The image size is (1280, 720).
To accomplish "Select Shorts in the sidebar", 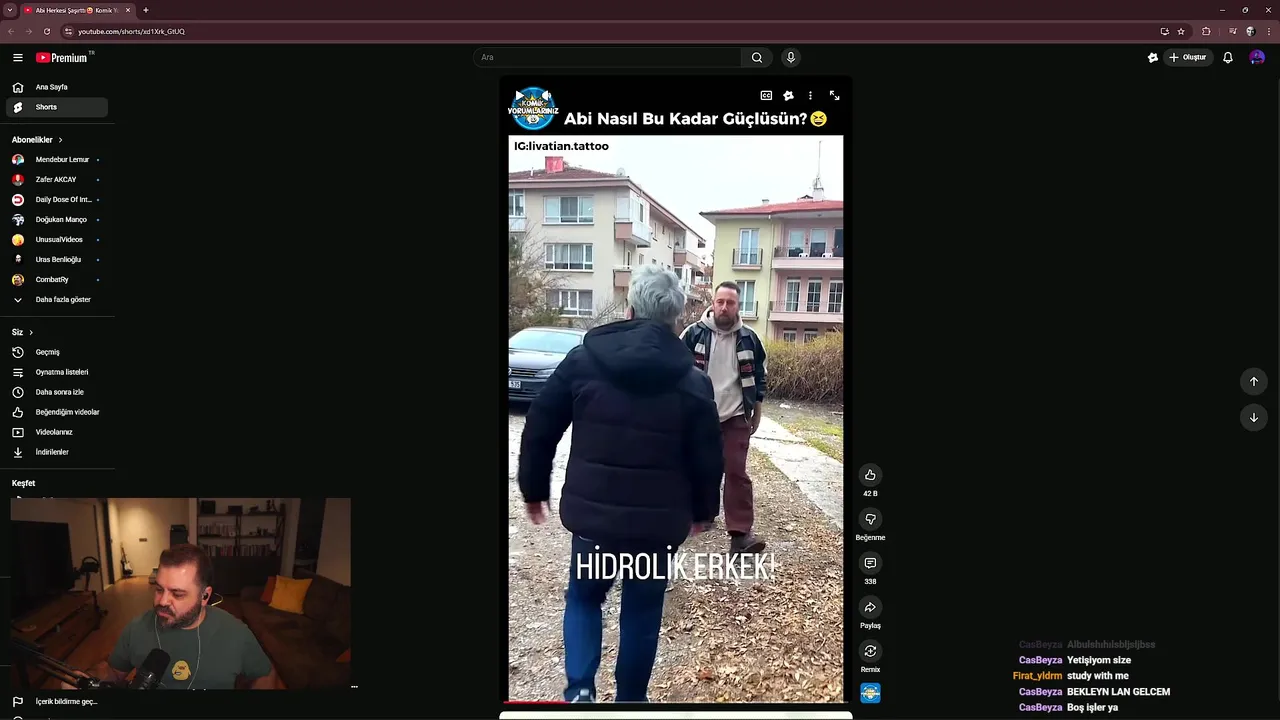I will click(x=57, y=107).
